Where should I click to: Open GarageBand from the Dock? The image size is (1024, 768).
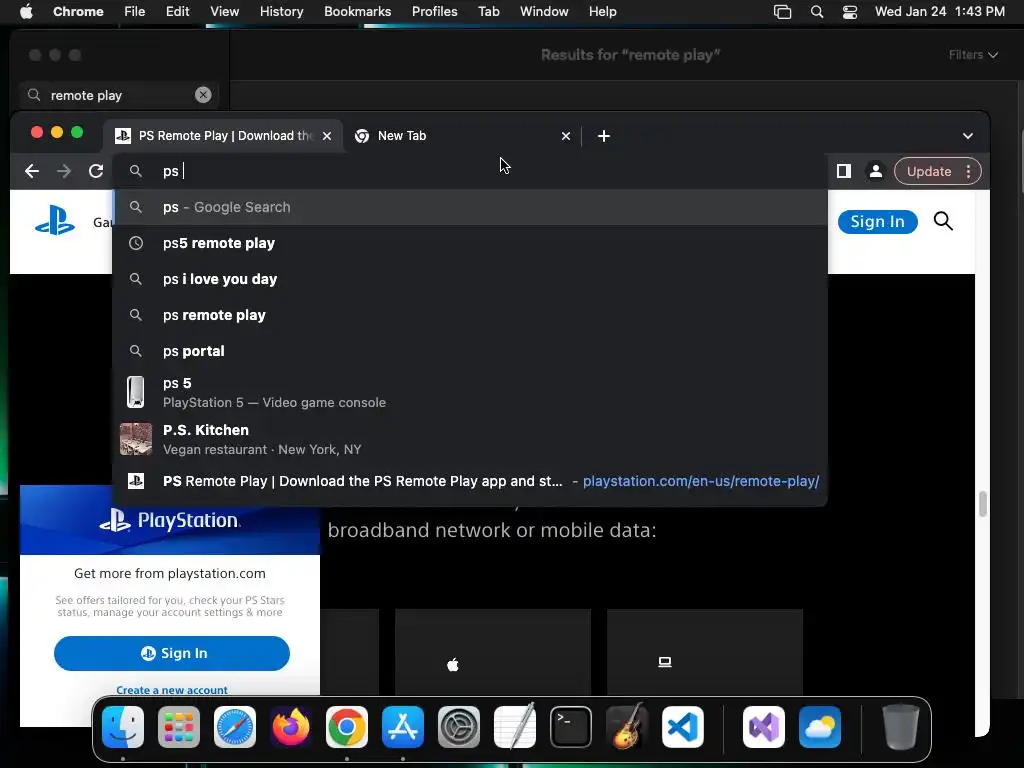coord(627,727)
